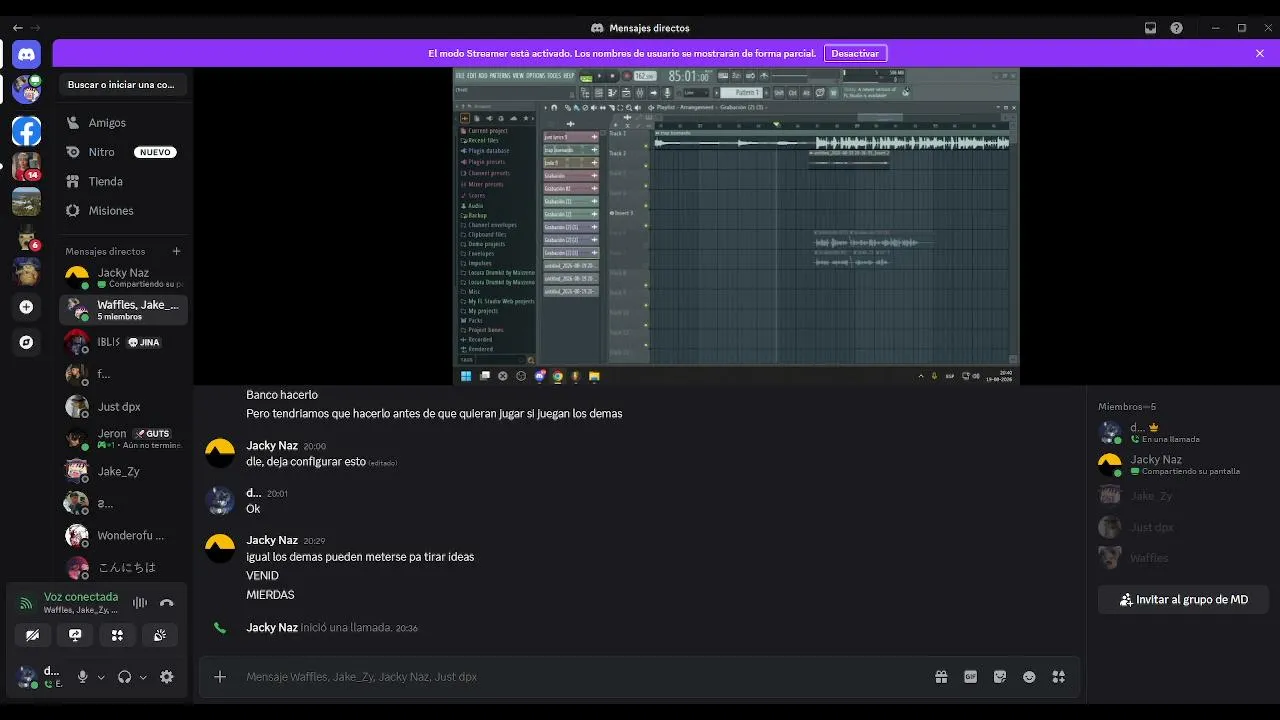This screenshot has width=1280, height=720.
Task: Expand microphone input options arrow
Action: point(101,677)
